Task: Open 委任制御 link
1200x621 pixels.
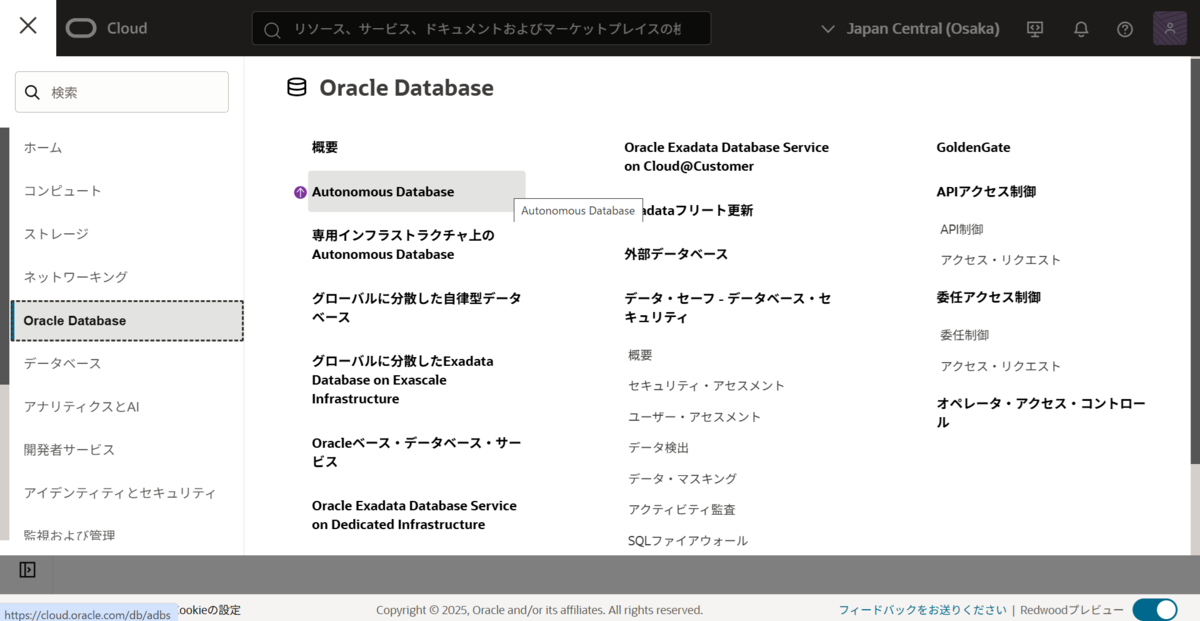Action: [x=964, y=335]
